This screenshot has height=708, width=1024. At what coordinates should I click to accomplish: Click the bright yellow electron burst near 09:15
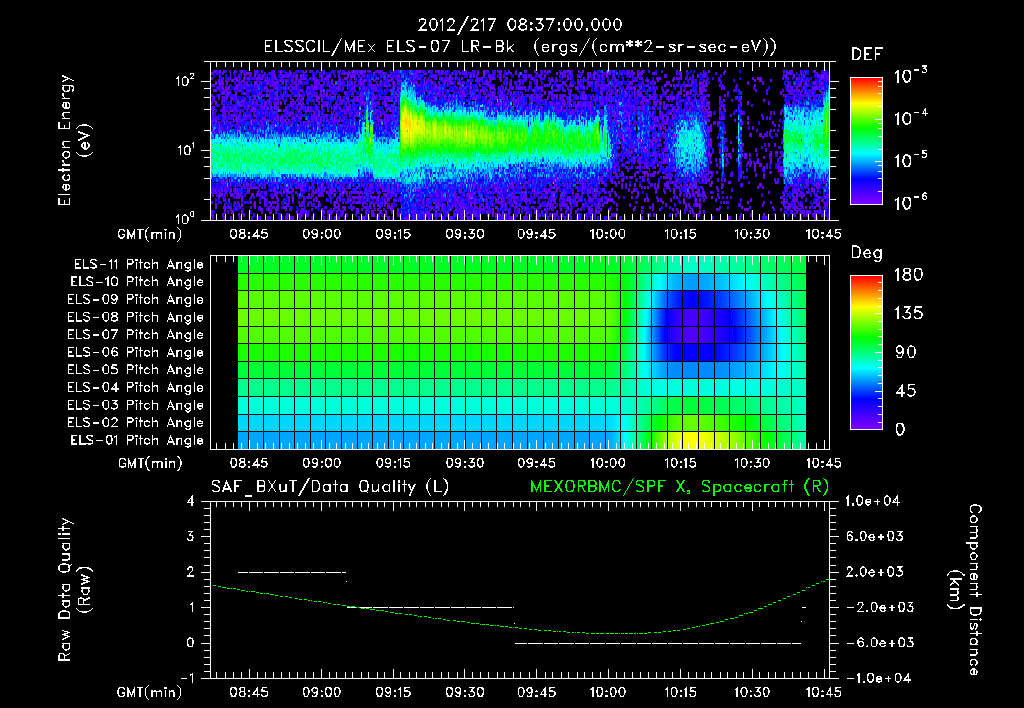click(409, 121)
